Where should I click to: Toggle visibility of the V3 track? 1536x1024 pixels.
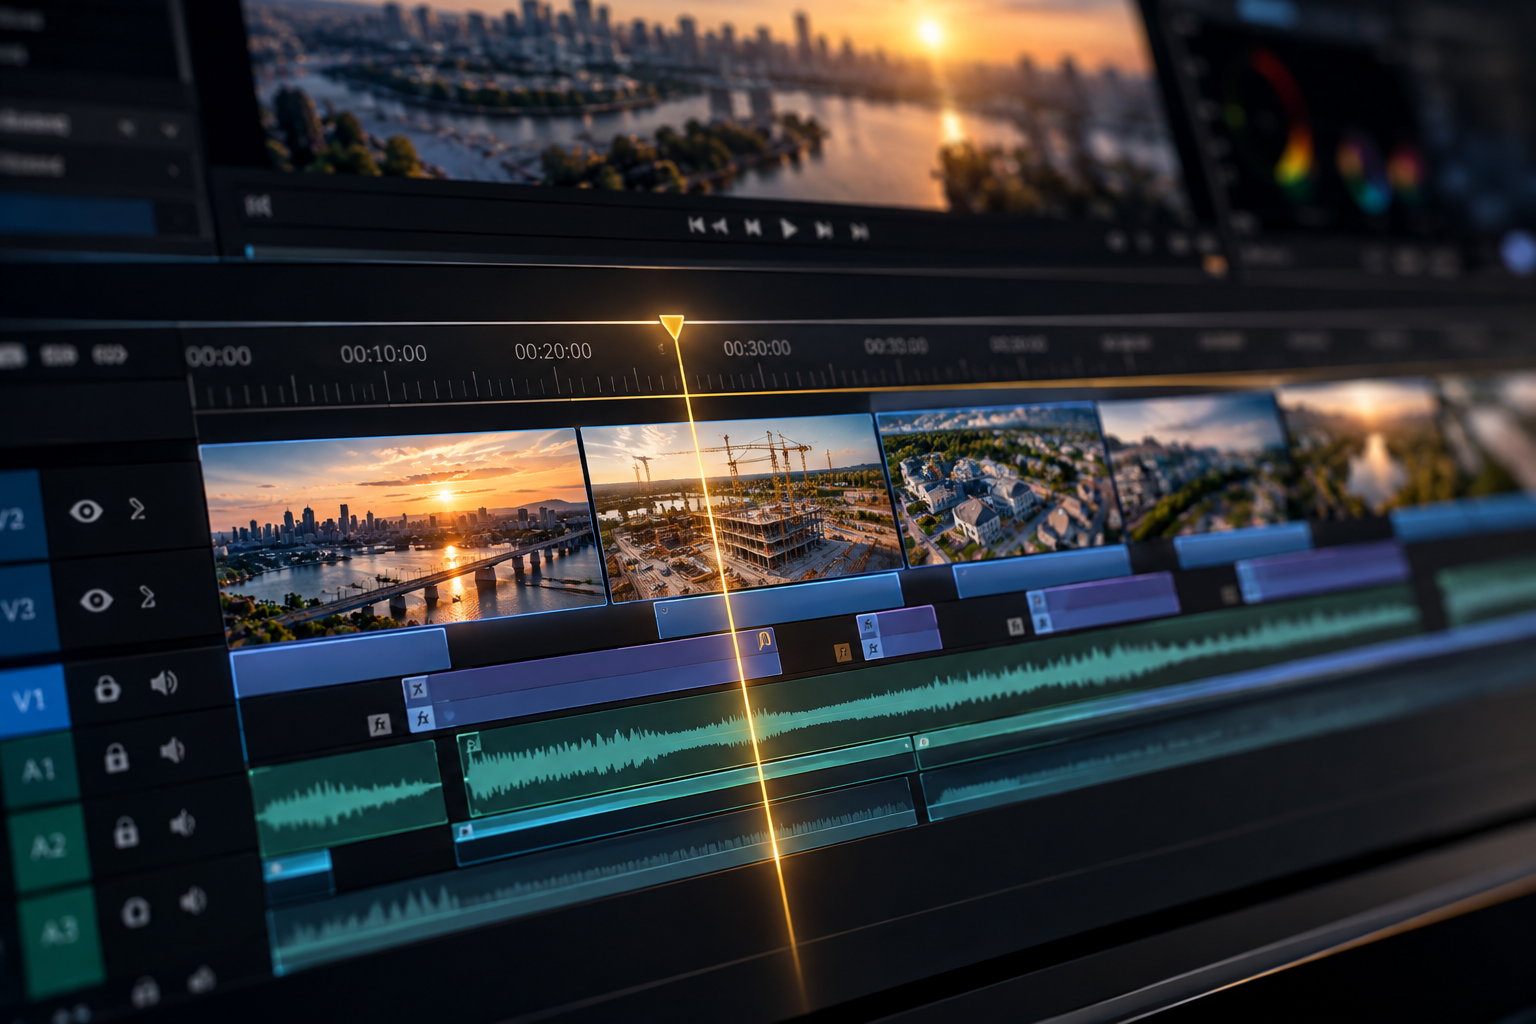[x=96, y=599]
